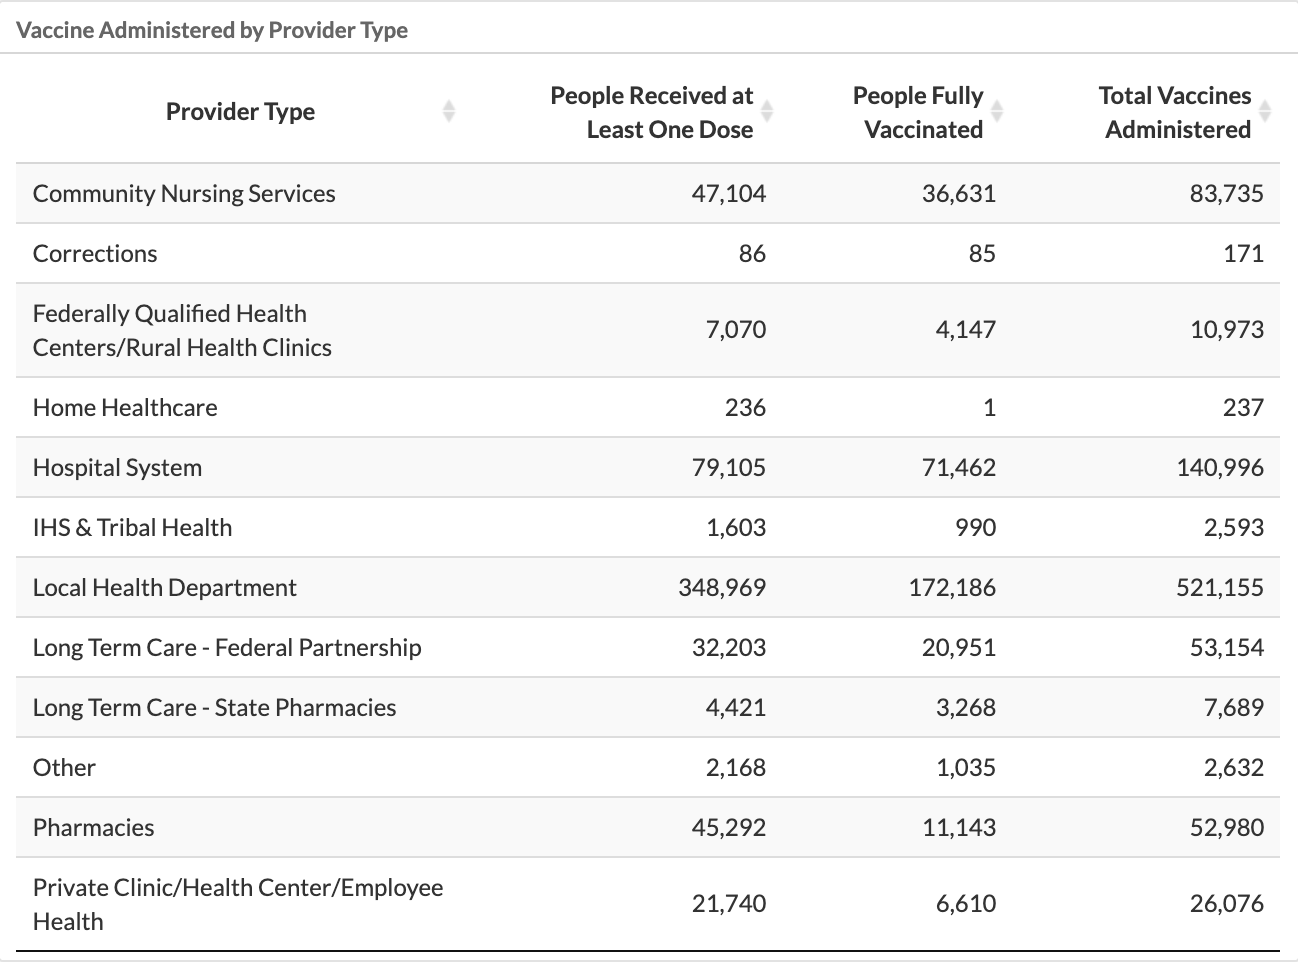Click the Provider Type sort arrows icon
Viewport: 1298px width, 962px height.
[x=448, y=111]
